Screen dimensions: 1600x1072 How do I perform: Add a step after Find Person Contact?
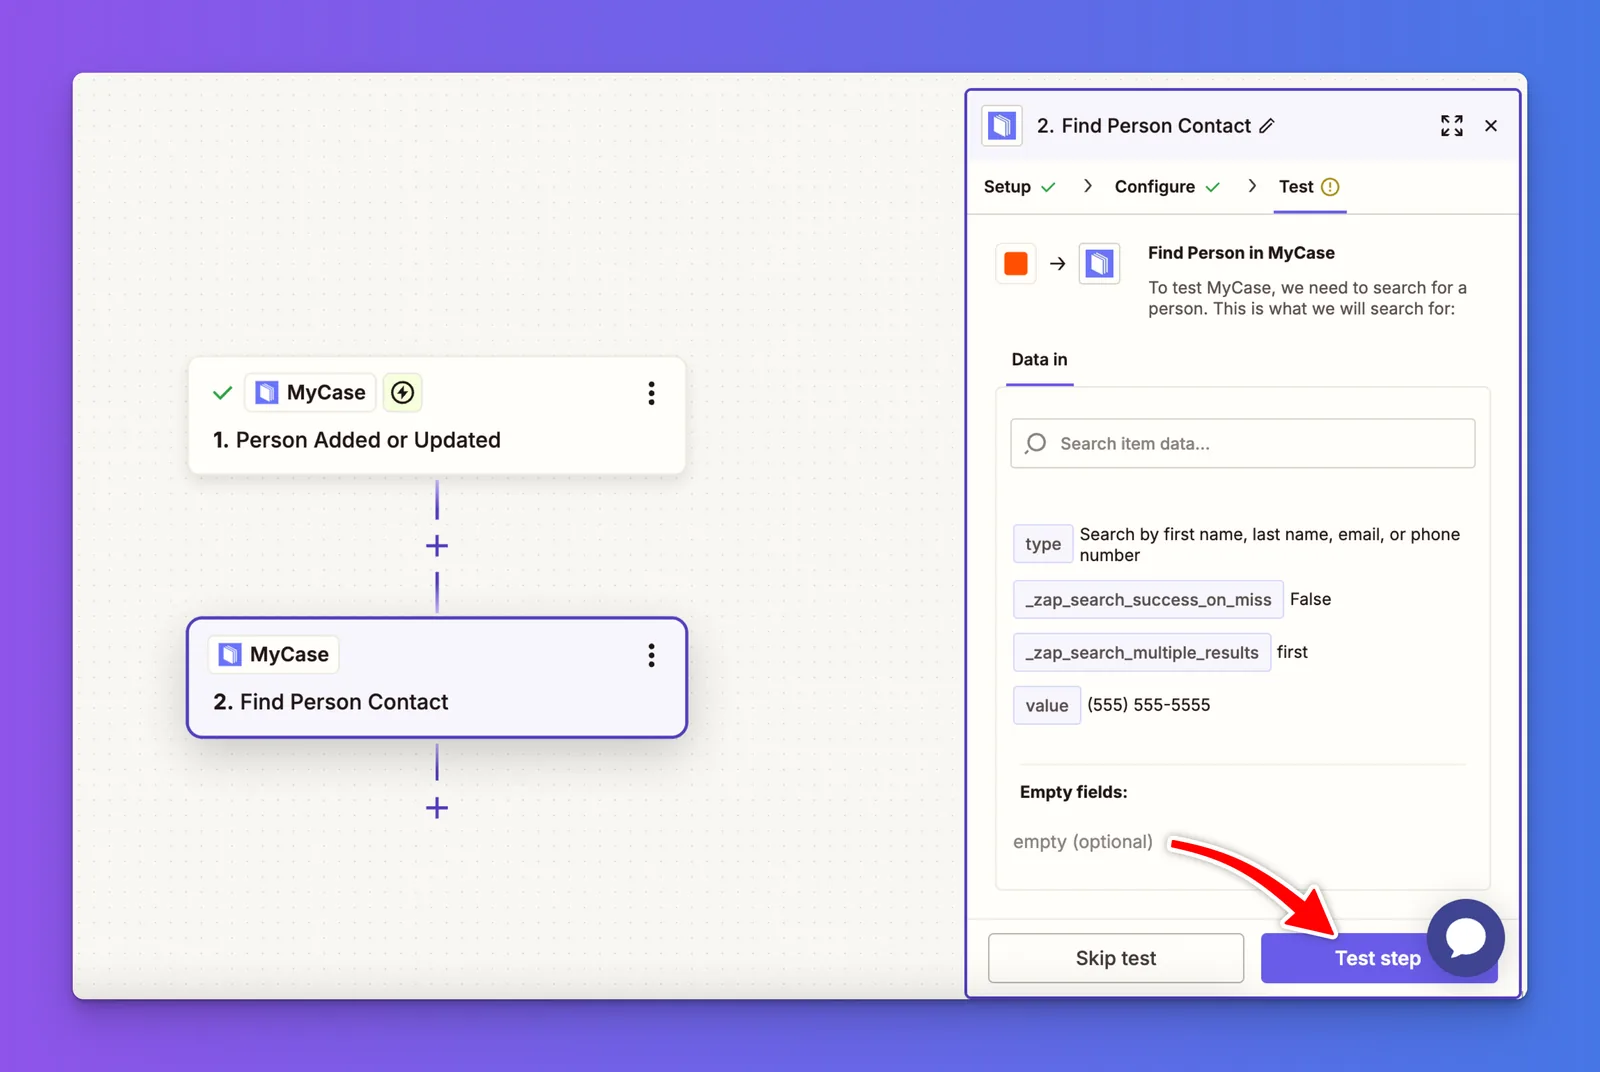click(x=437, y=808)
